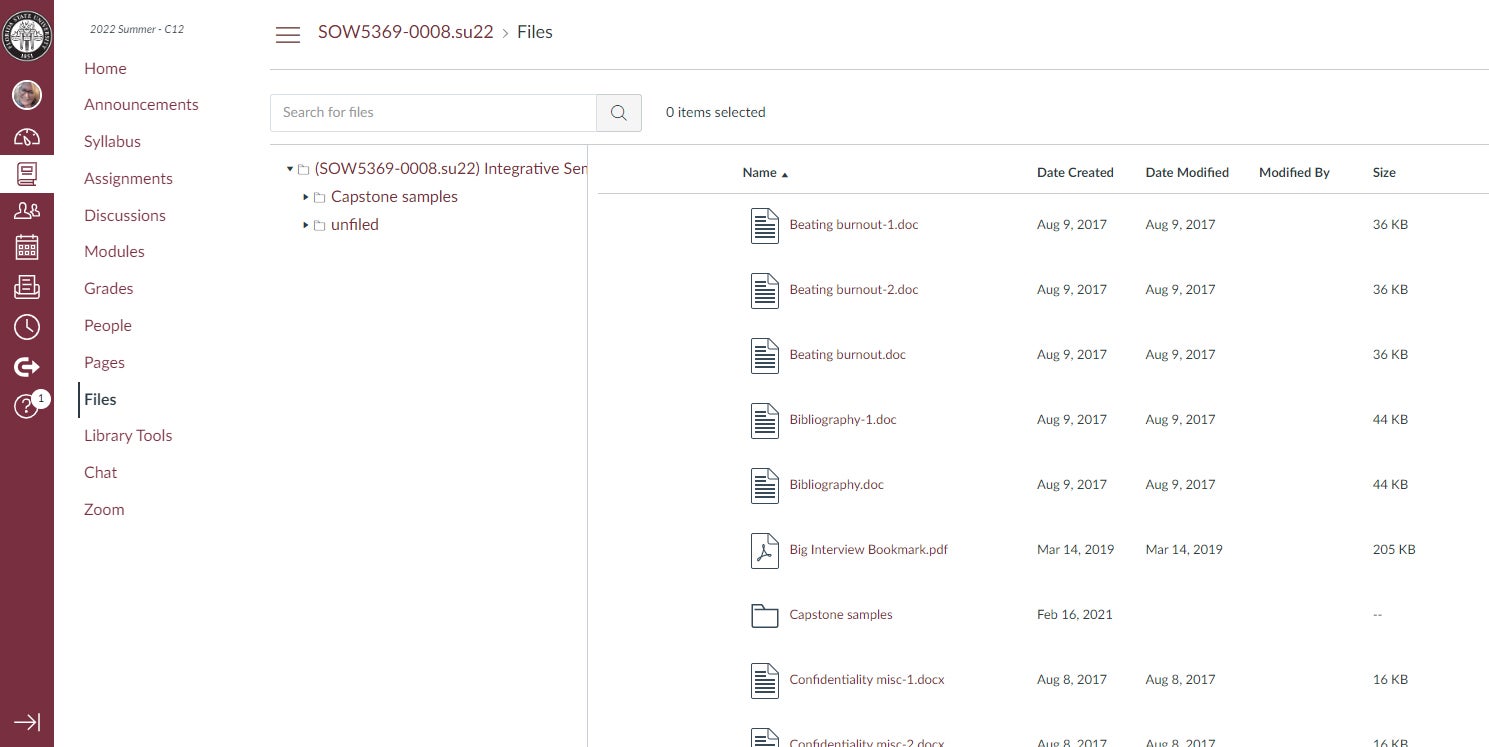This screenshot has width=1489, height=747.
Task: Open the Big Interview Bookmark.pdf file
Action: point(868,550)
